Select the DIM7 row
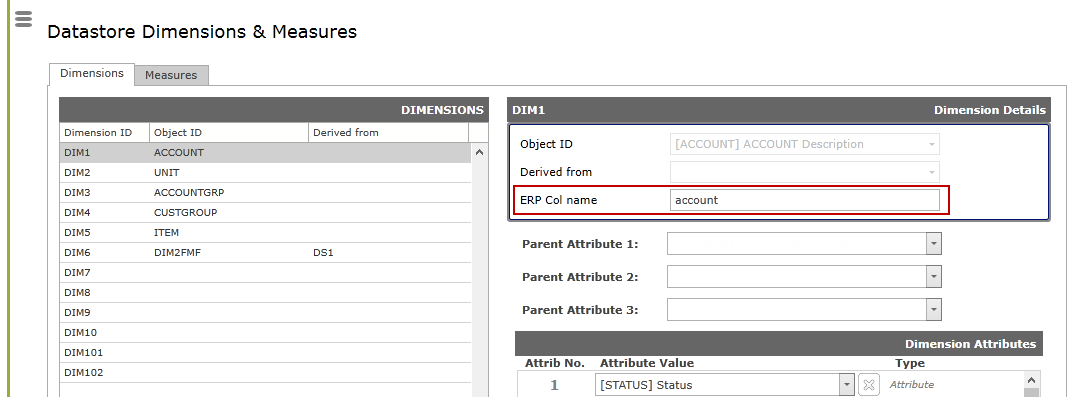Image resolution: width=1080 pixels, height=397 pixels. point(265,272)
